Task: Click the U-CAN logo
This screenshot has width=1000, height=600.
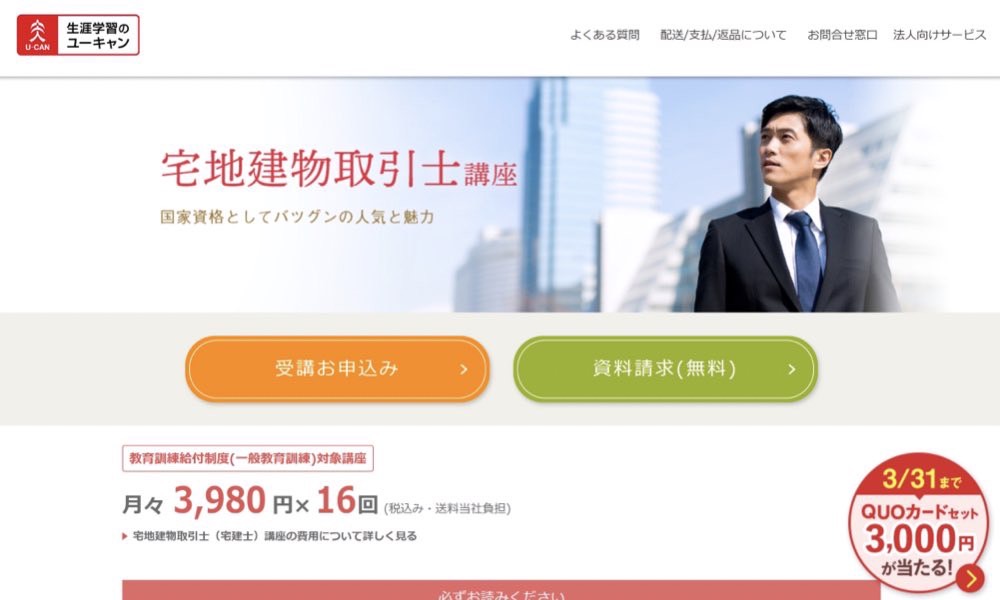Action: [x=78, y=35]
